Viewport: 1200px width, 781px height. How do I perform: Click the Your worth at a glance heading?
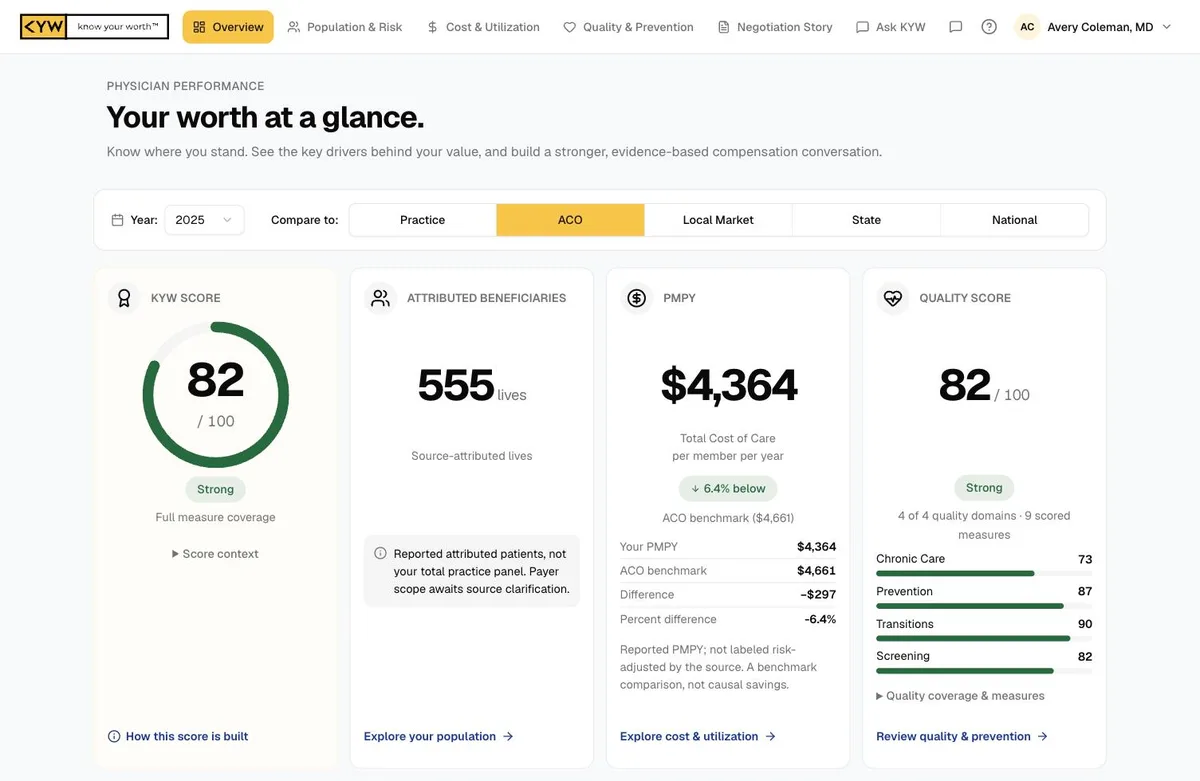[x=265, y=118]
